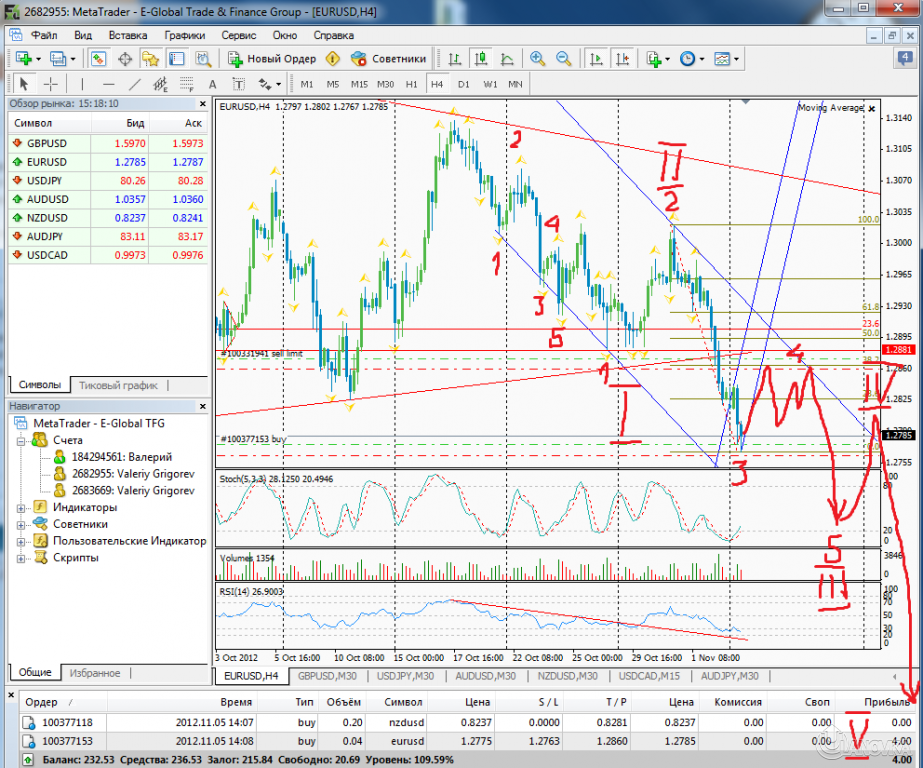
Task: Toggle chart auto scroll
Action: (594, 59)
